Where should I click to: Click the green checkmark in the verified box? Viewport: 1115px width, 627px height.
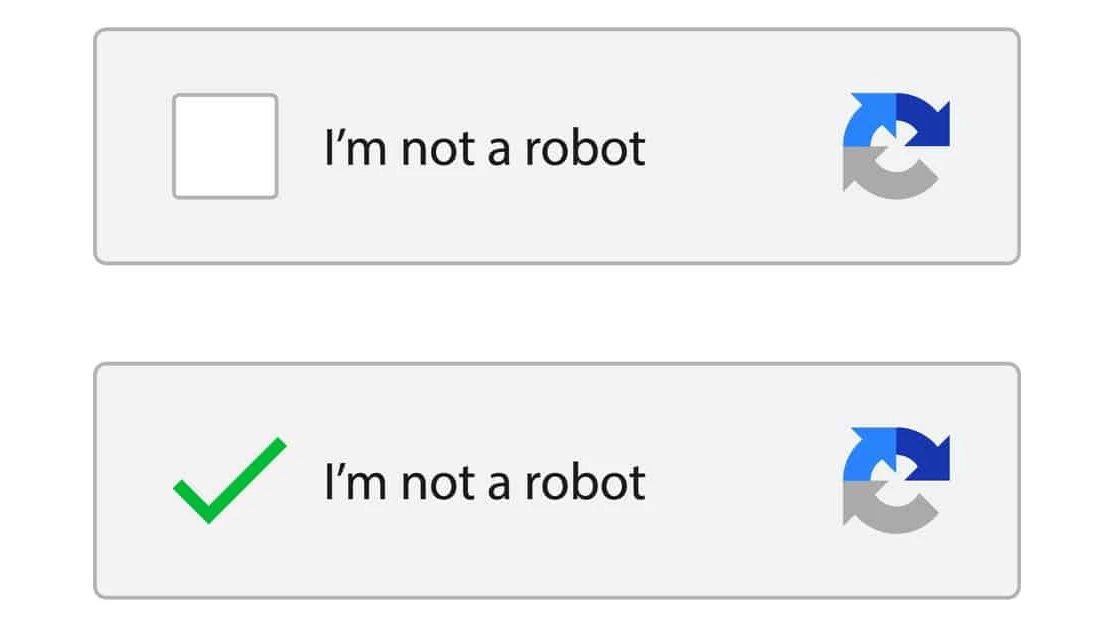coord(228,481)
